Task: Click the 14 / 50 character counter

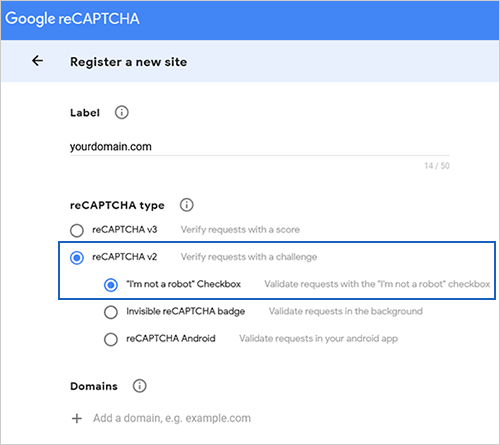Action: [437, 166]
